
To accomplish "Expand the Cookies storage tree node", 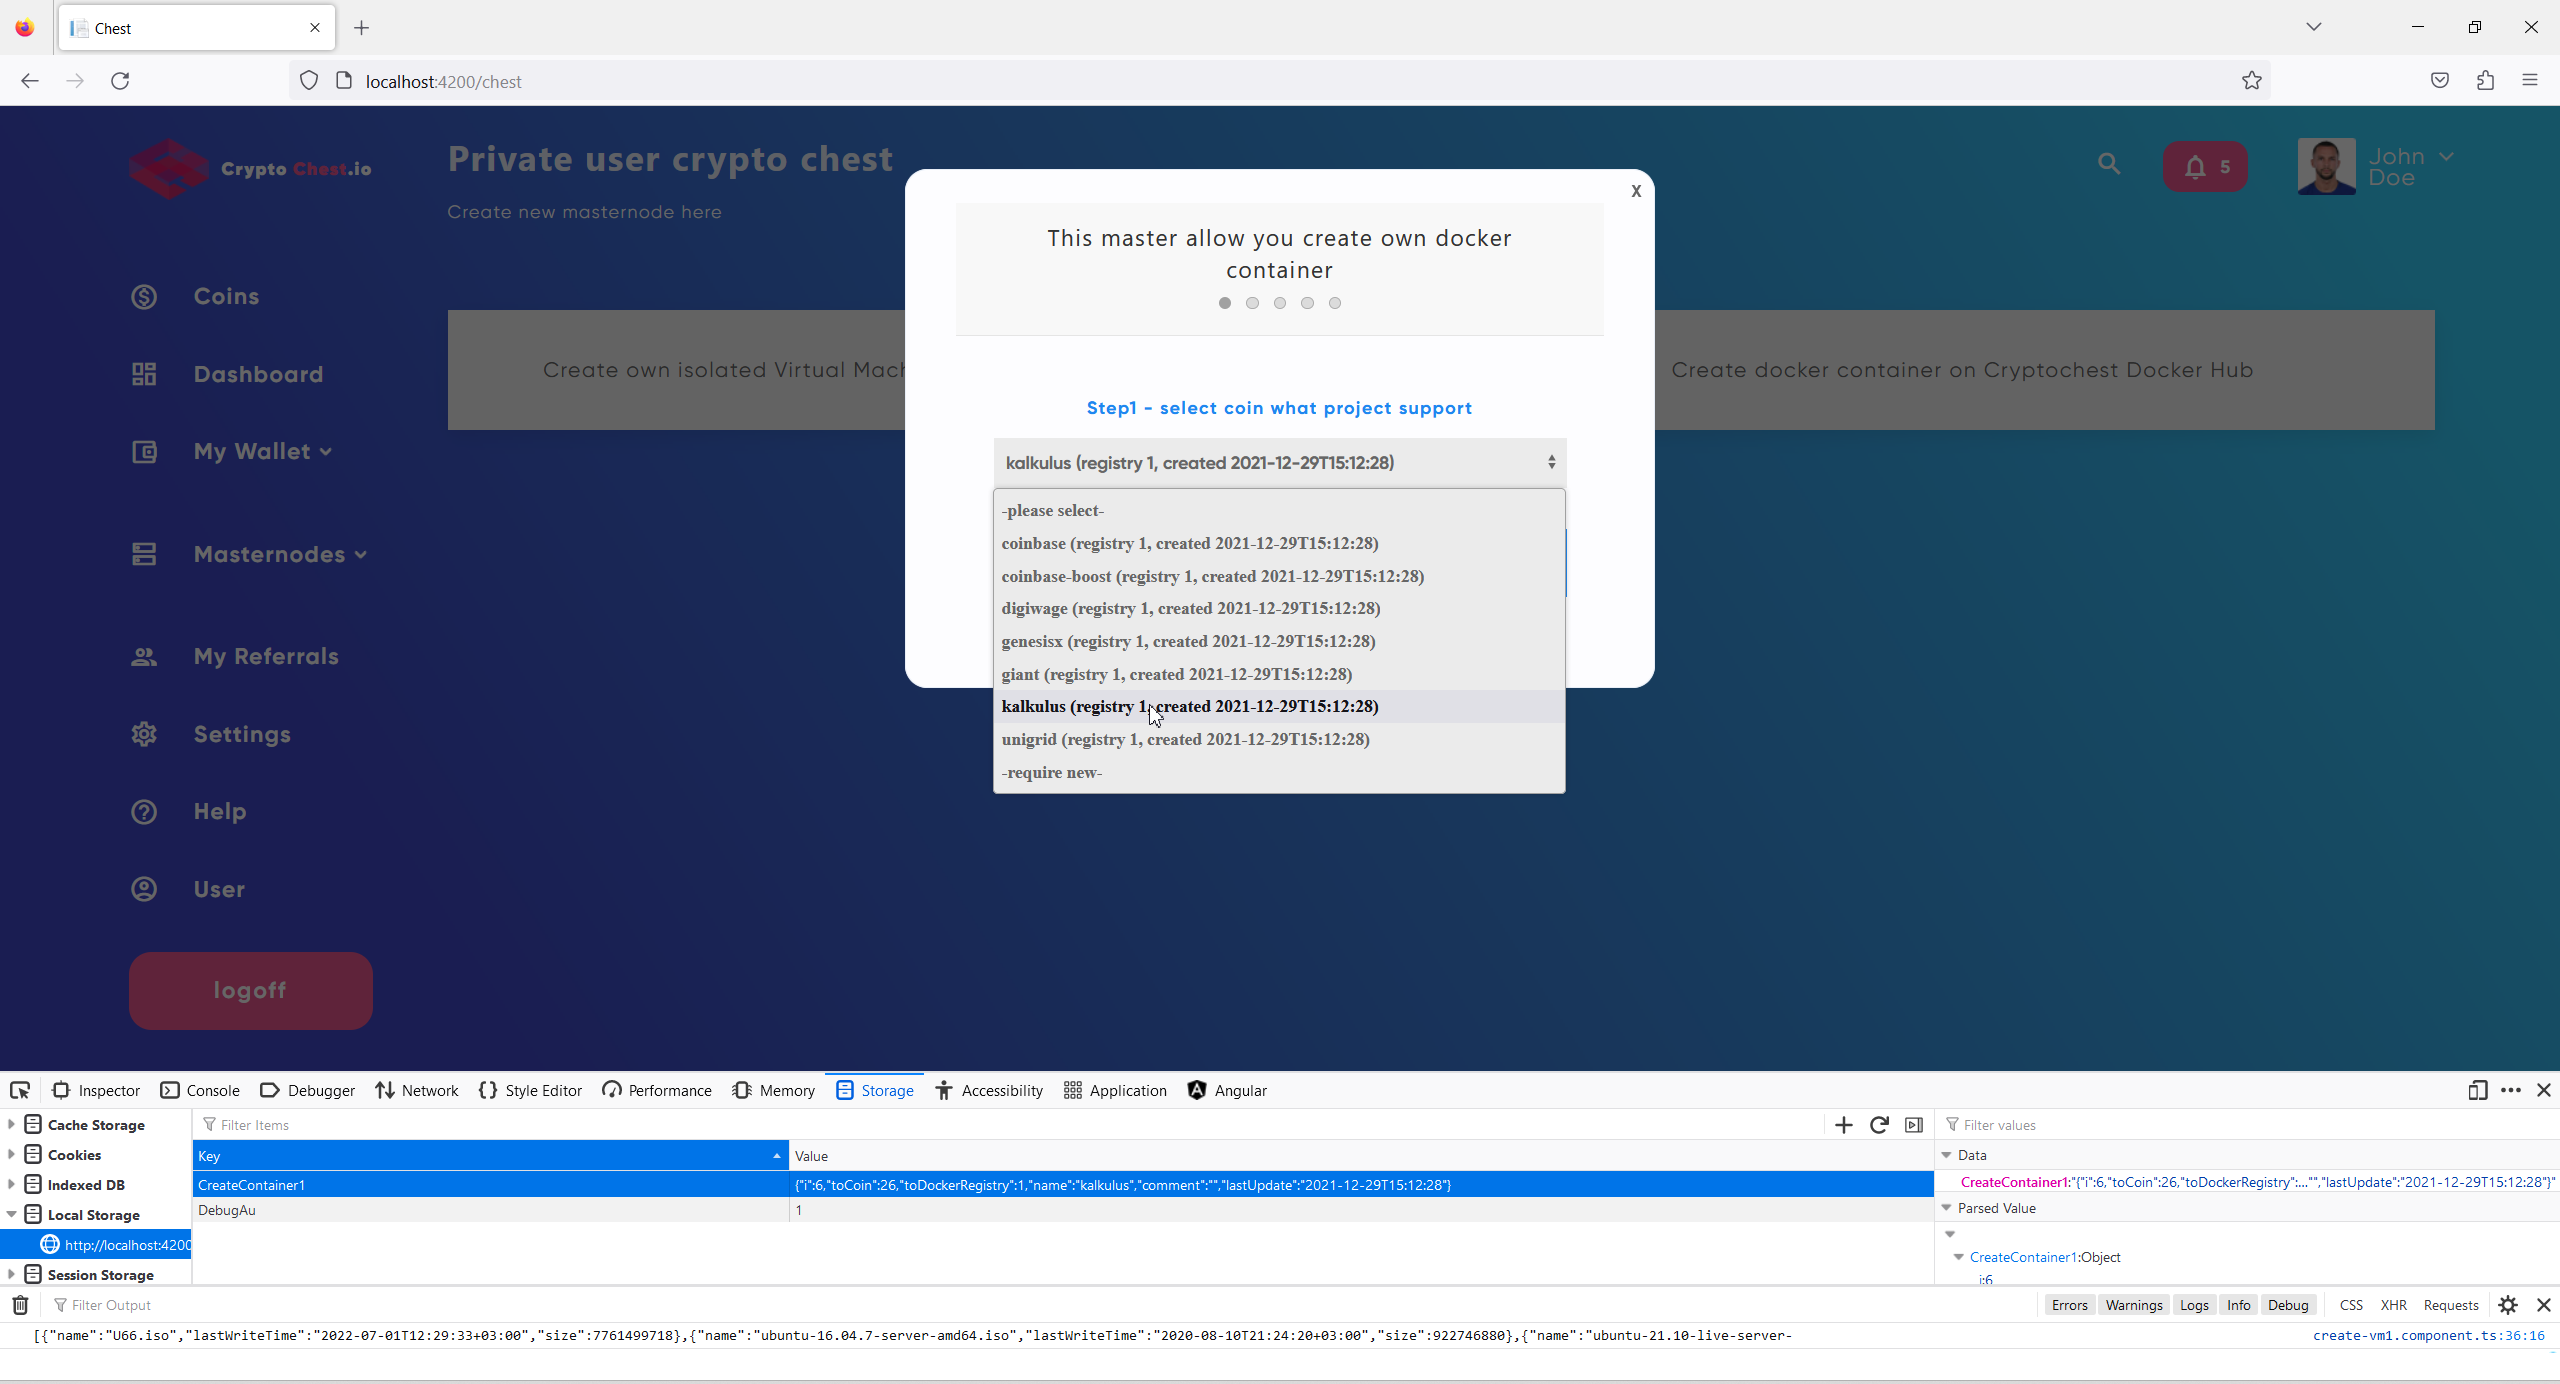I will [x=11, y=1155].
